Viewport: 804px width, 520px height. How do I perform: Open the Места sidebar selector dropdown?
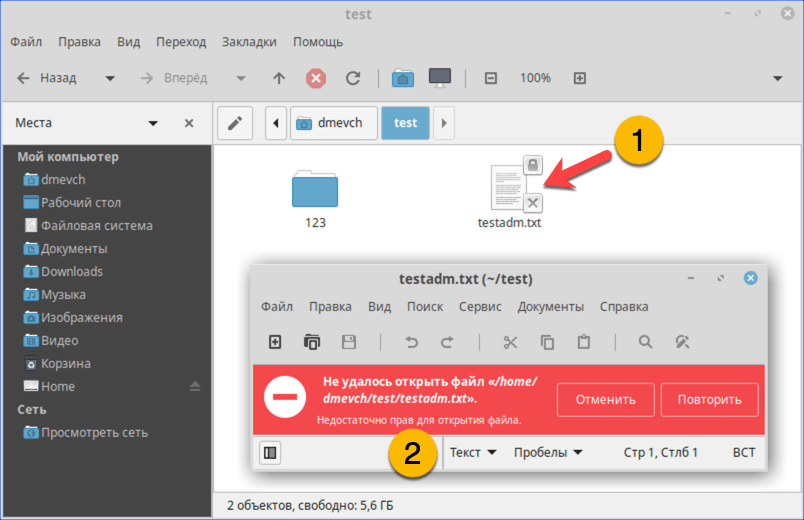(x=153, y=123)
